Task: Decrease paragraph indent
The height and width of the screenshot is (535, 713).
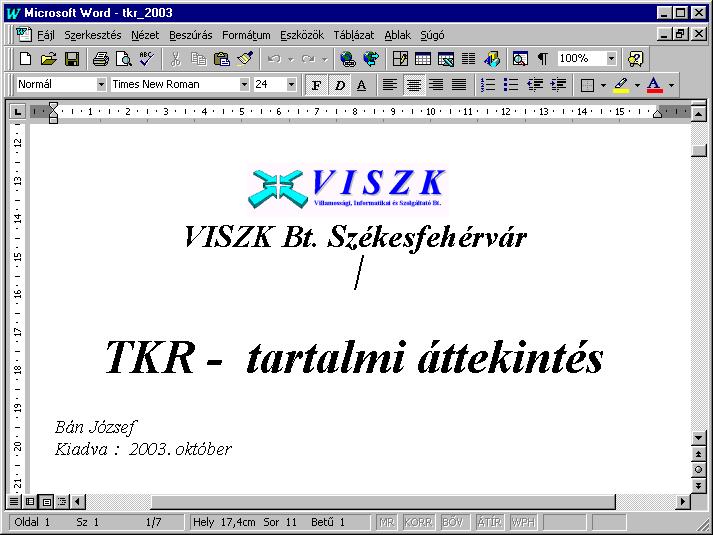Action: (535, 85)
